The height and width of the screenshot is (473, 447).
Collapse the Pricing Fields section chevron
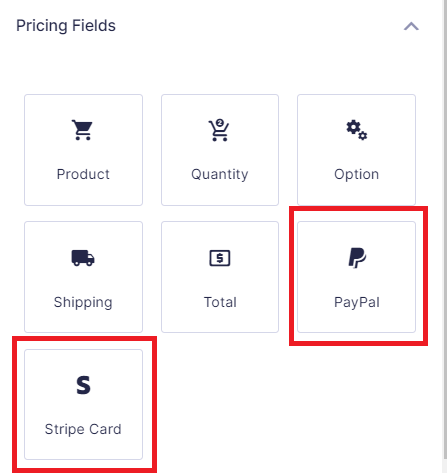[411, 26]
